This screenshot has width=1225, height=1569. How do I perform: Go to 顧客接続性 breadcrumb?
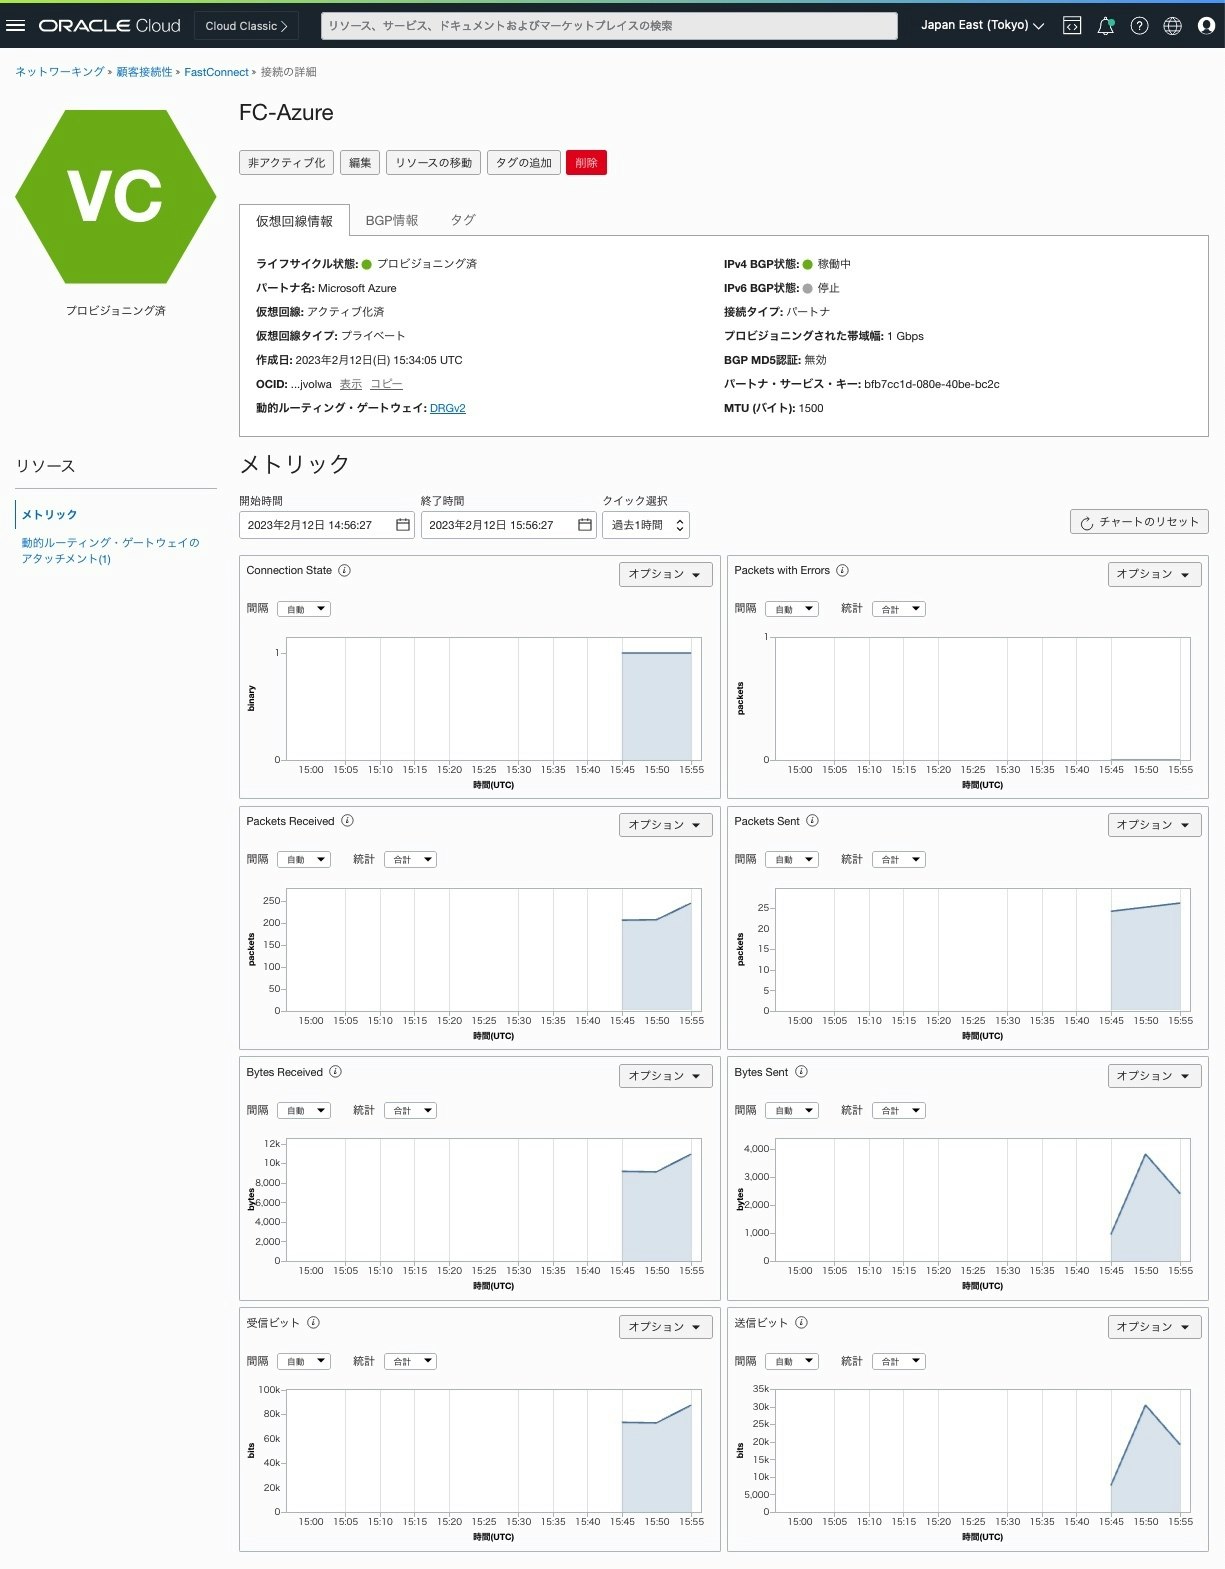coord(144,72)
